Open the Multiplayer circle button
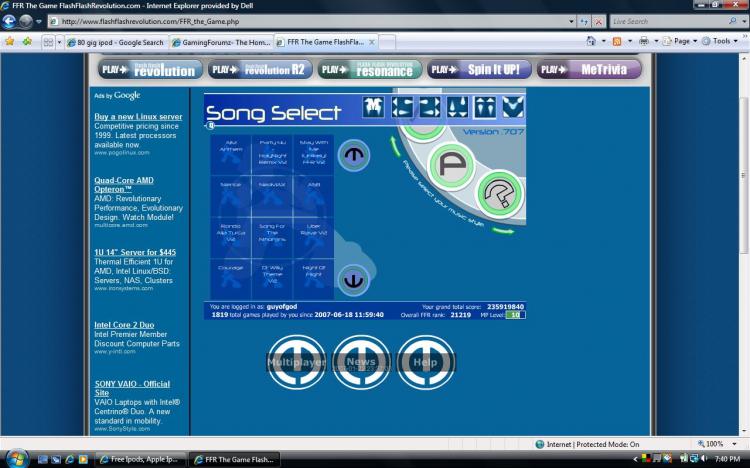The image size is (750, 468). click(x=296, y=362)
